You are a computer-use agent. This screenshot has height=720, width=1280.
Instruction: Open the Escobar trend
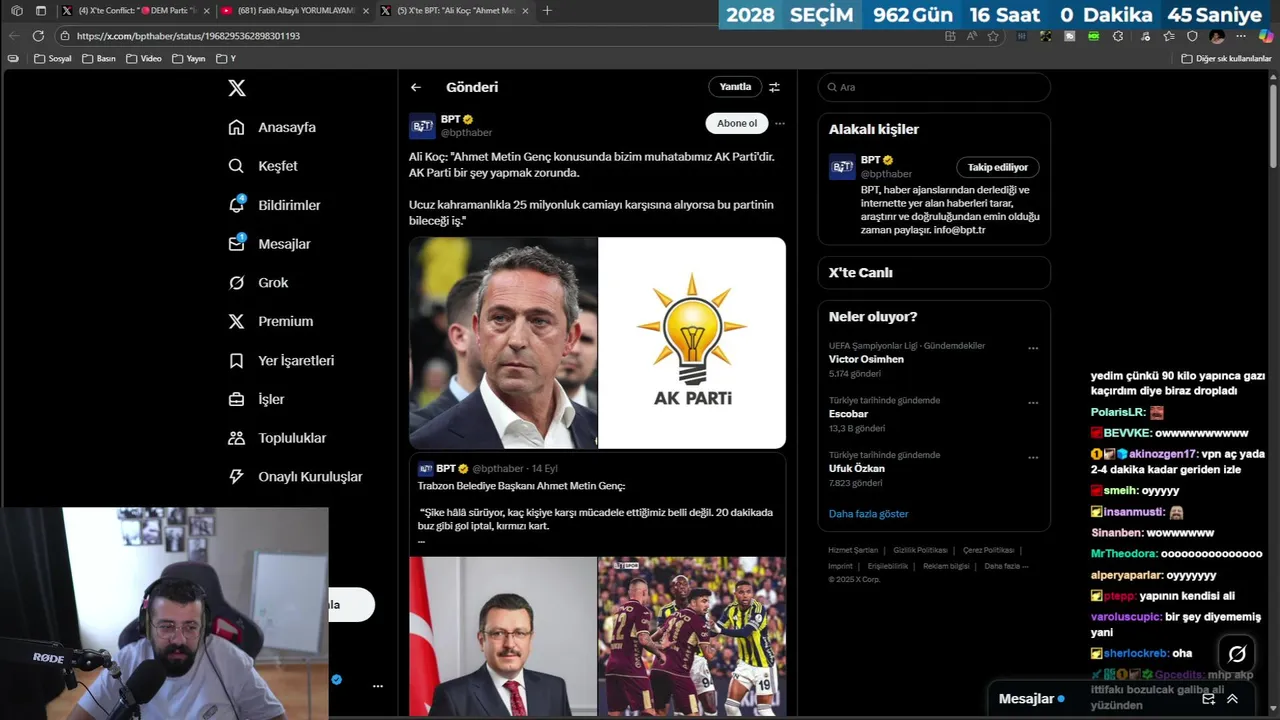point(934,414)
